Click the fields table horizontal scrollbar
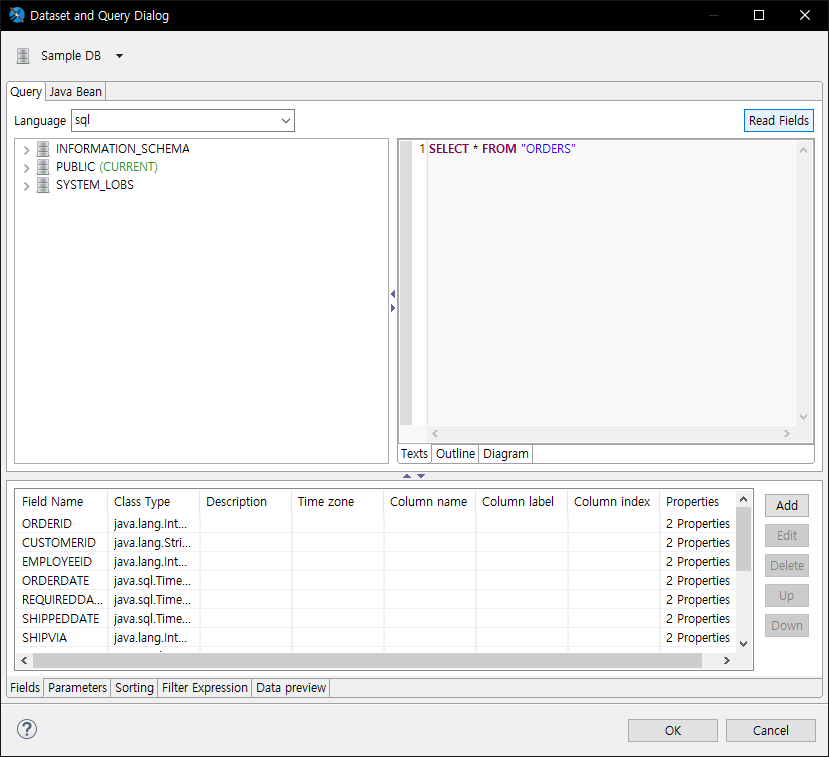 (x=367, y=660)
